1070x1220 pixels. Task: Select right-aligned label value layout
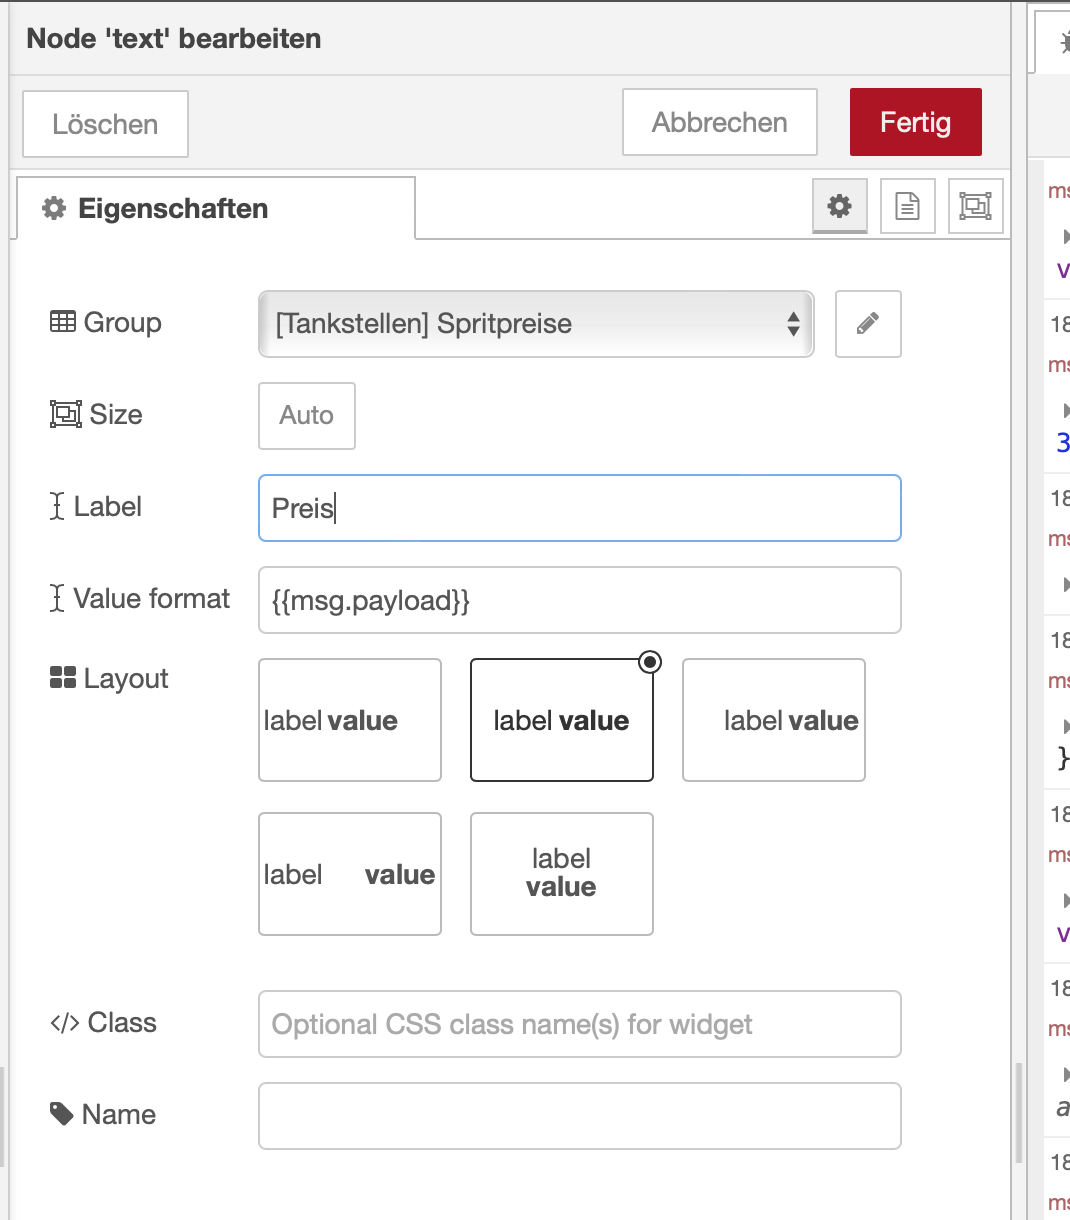pos(773,720)
